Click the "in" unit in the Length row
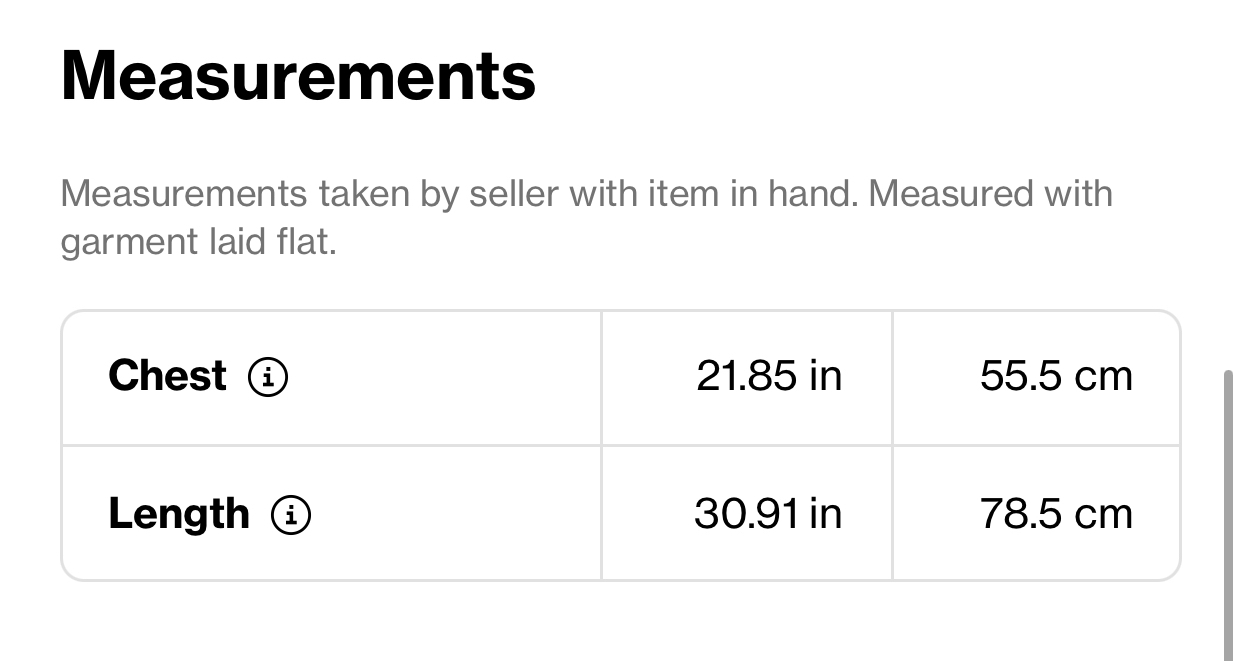The width and height of the screenshot is (1242, 661). [x=826, y=514]
